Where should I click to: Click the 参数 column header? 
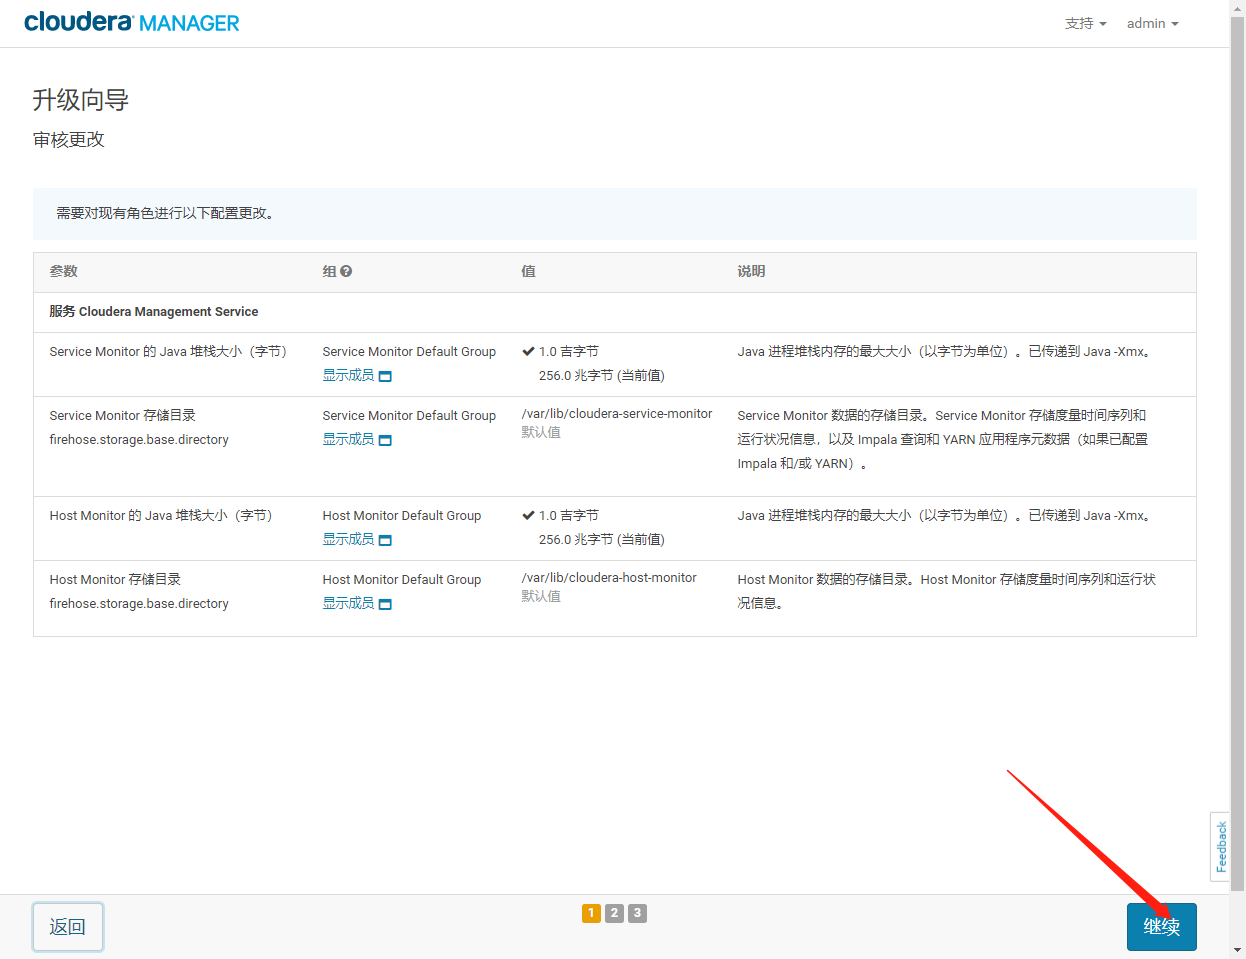tap(64, 271)
